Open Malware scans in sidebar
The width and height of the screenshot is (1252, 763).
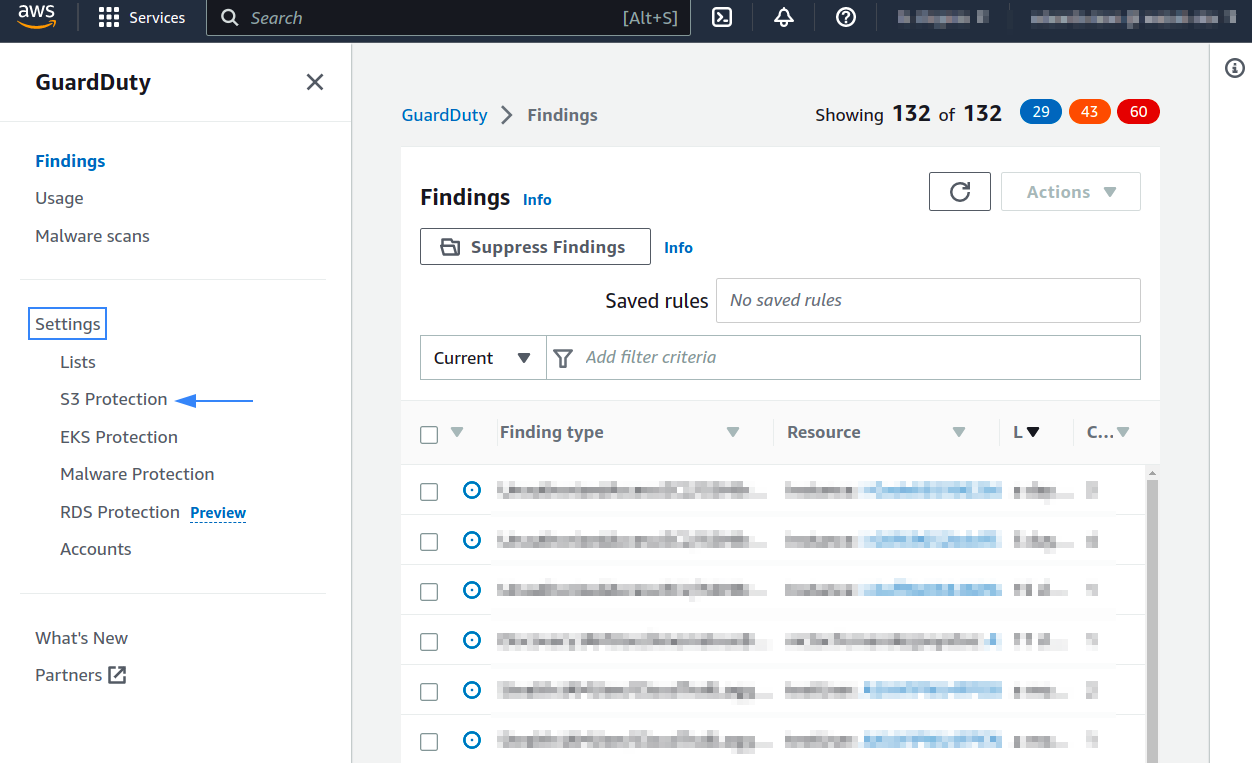[92, 236]
